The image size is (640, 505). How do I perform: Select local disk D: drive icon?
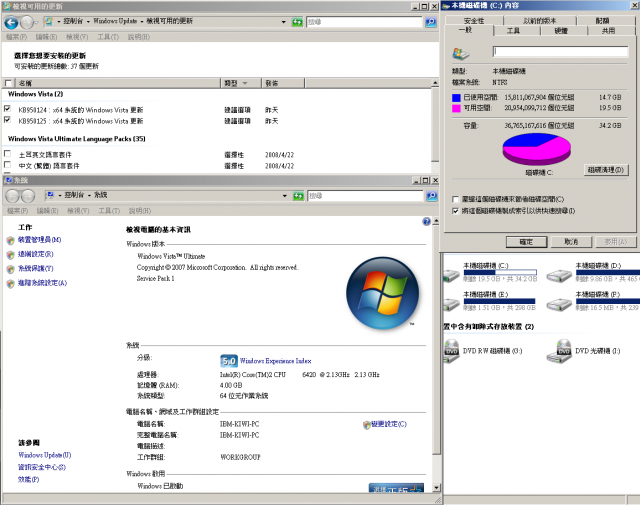coord(559,276)
